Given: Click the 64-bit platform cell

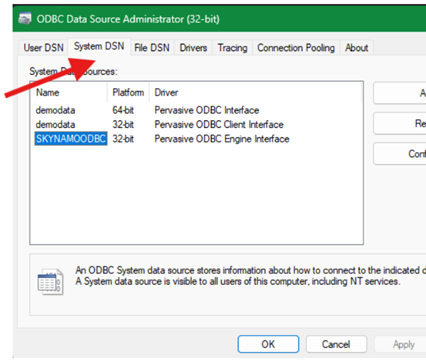Looking at the screenshot, I should click(x=123, y=110).
